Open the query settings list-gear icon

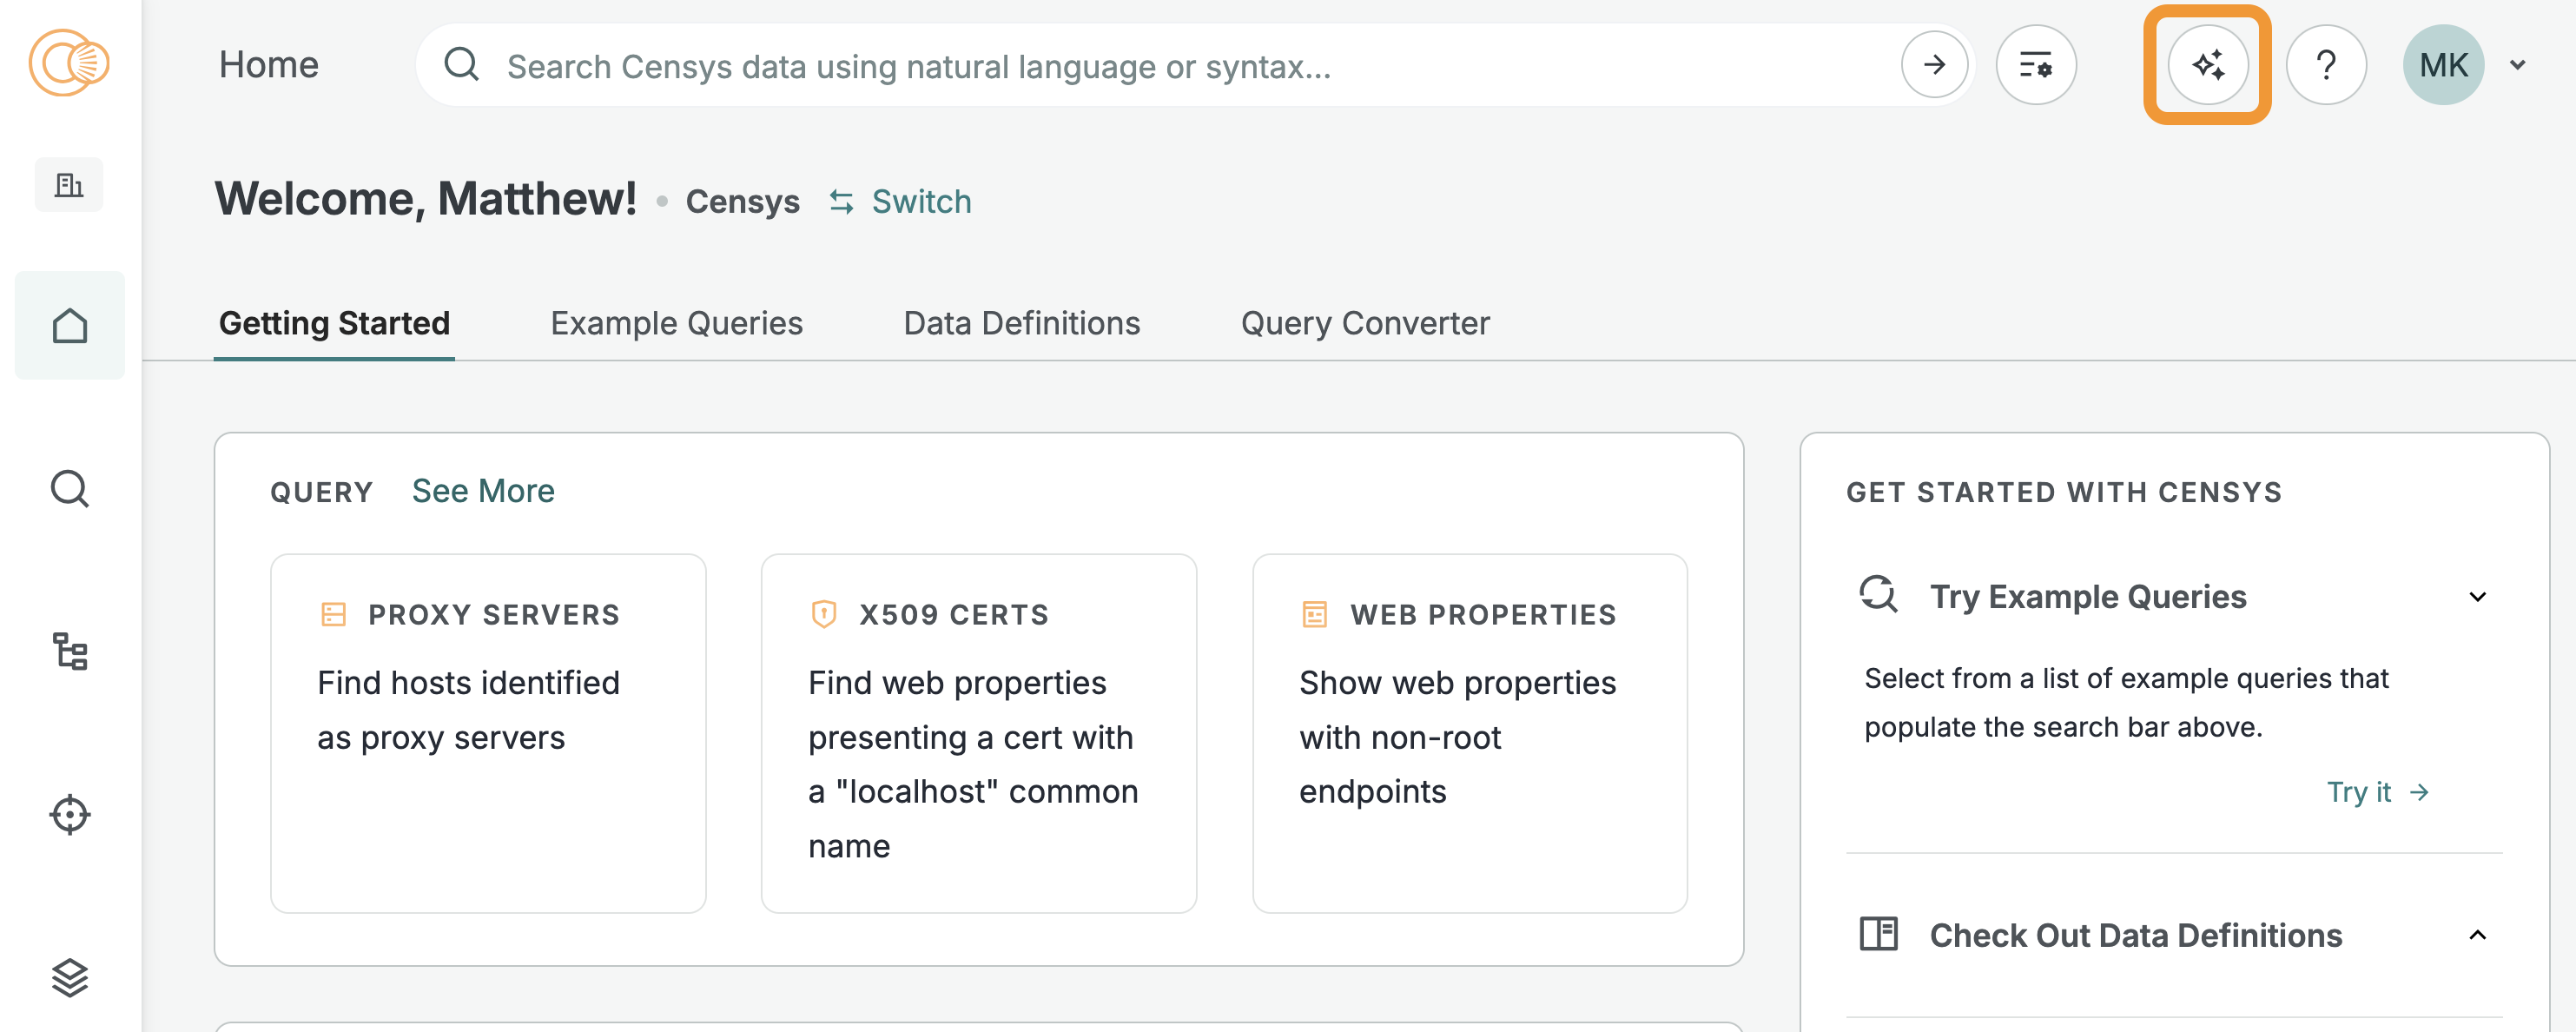tap(2035, 65)
